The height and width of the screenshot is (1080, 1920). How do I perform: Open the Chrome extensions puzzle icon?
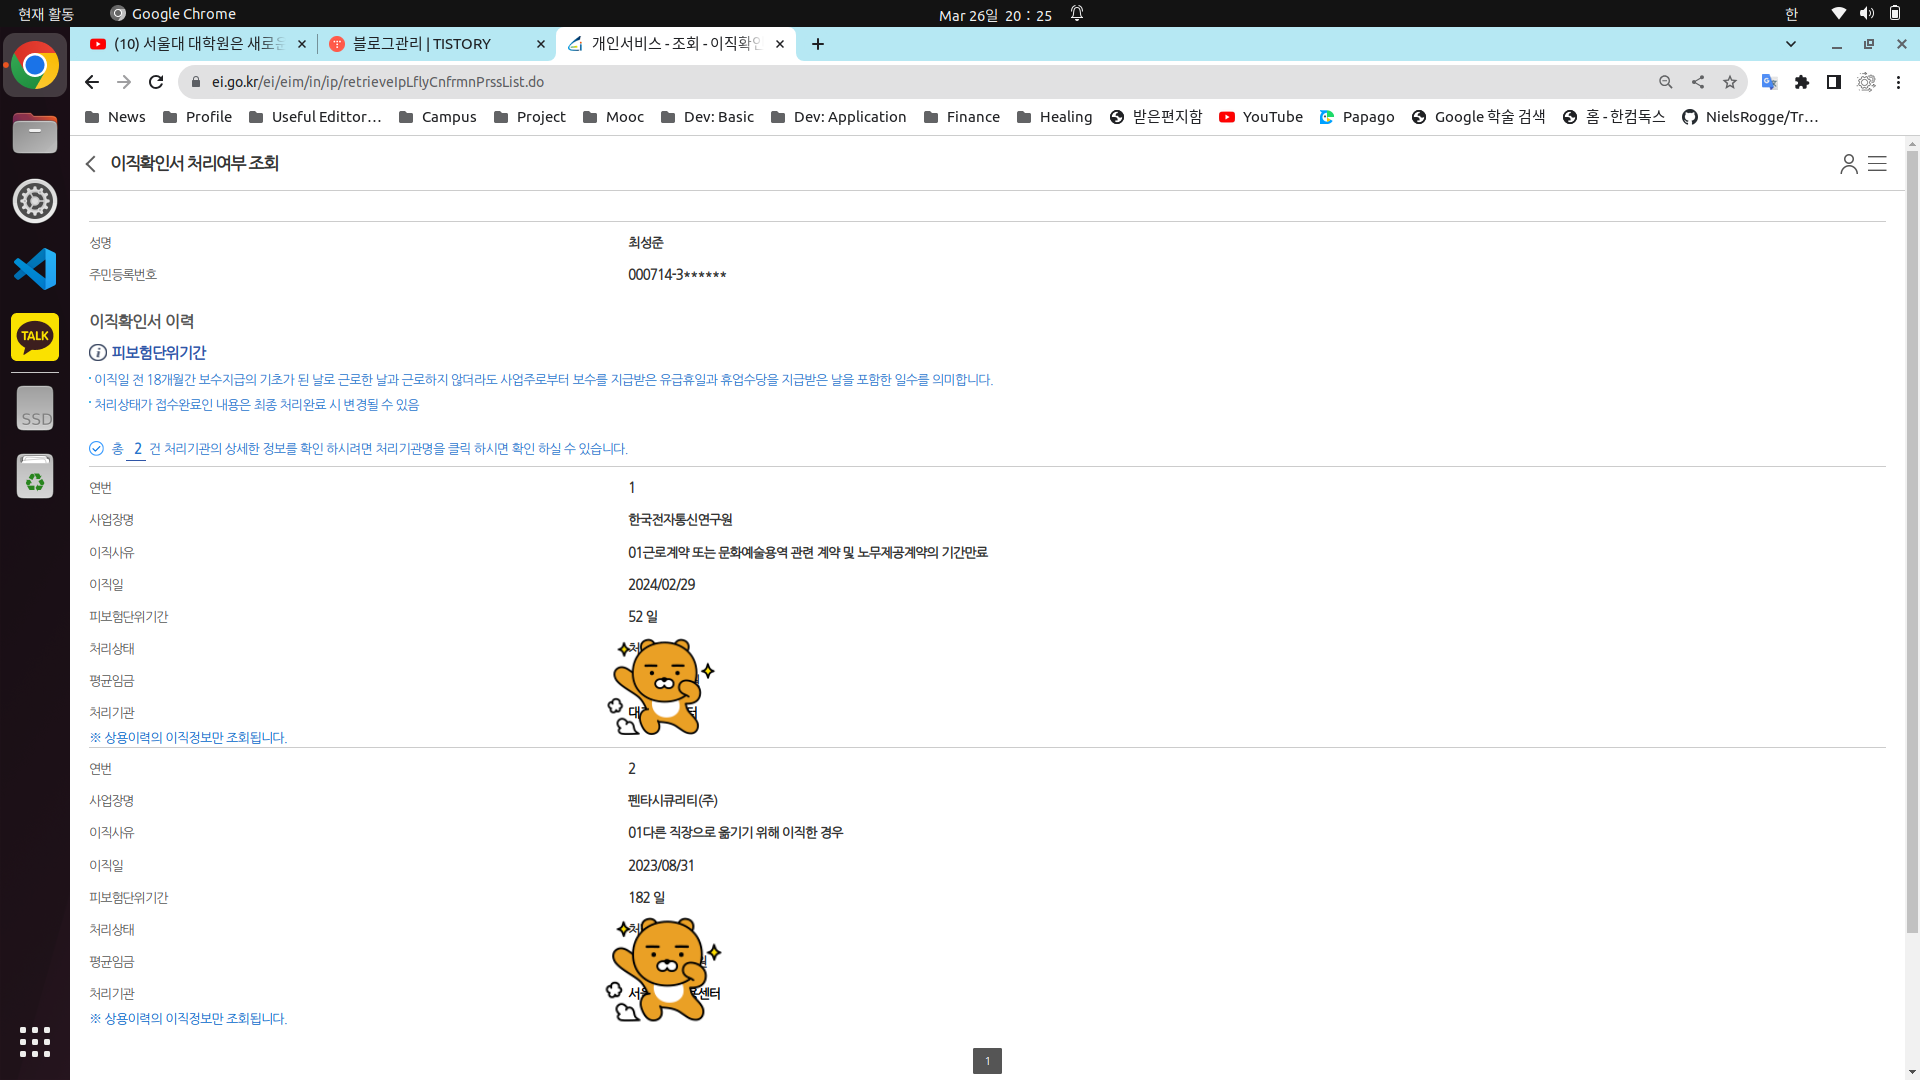[x=1802, y=82]
